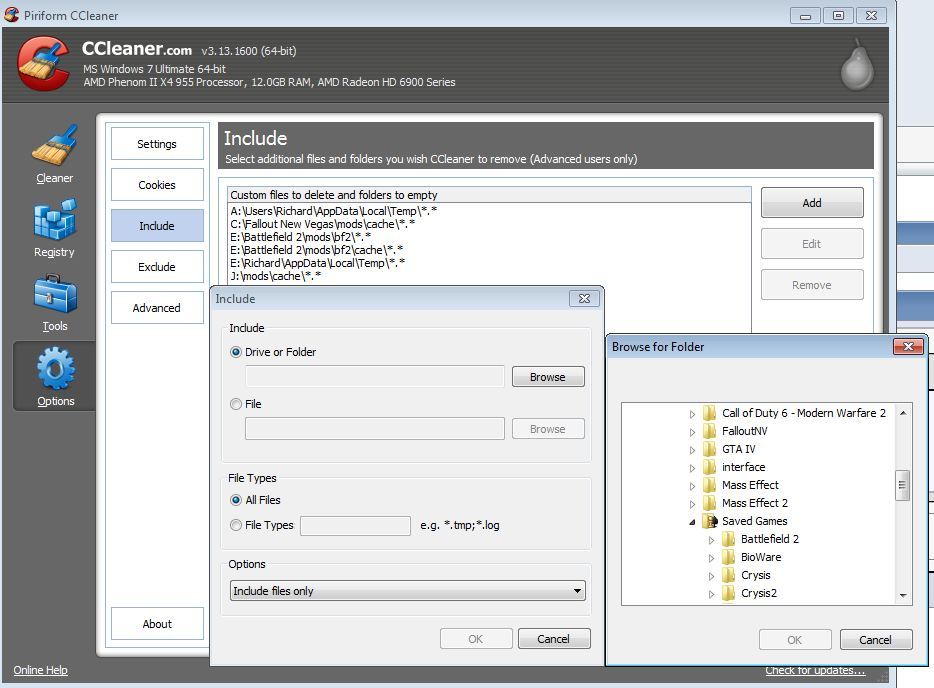Screen dimensions: 934x688
Task: Open the Registry section icon
Action: coord(54,222)
